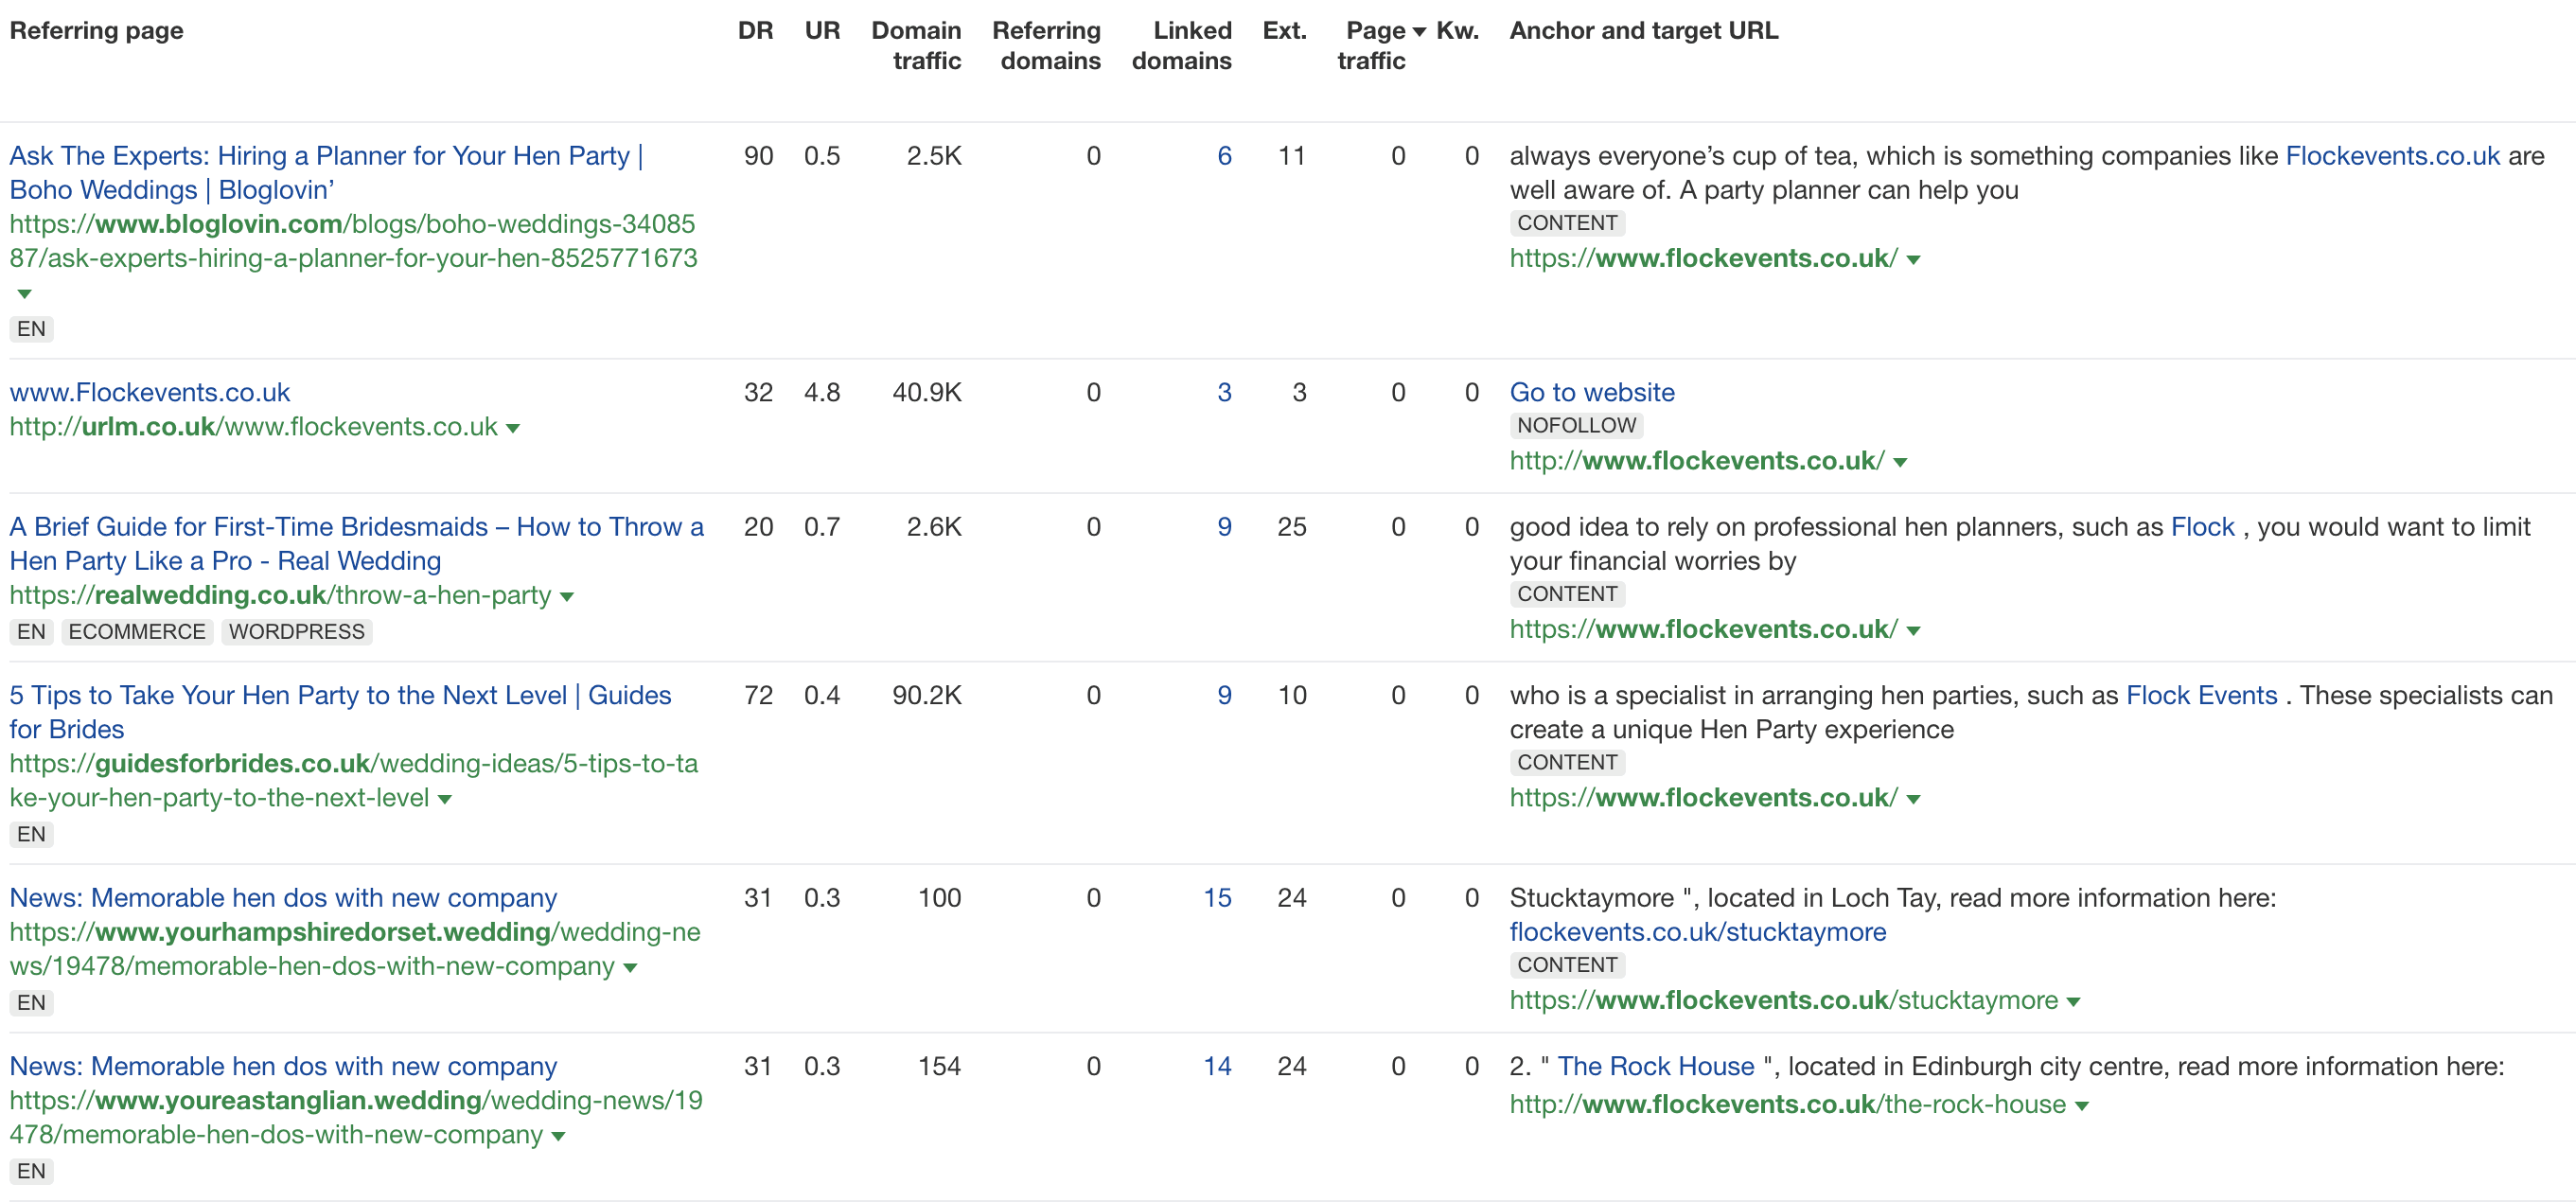The image size is (2576, 1202).
Task: Open '5 Tips to Take Your Hen Party' link
Action: click(x=340, y=712)
